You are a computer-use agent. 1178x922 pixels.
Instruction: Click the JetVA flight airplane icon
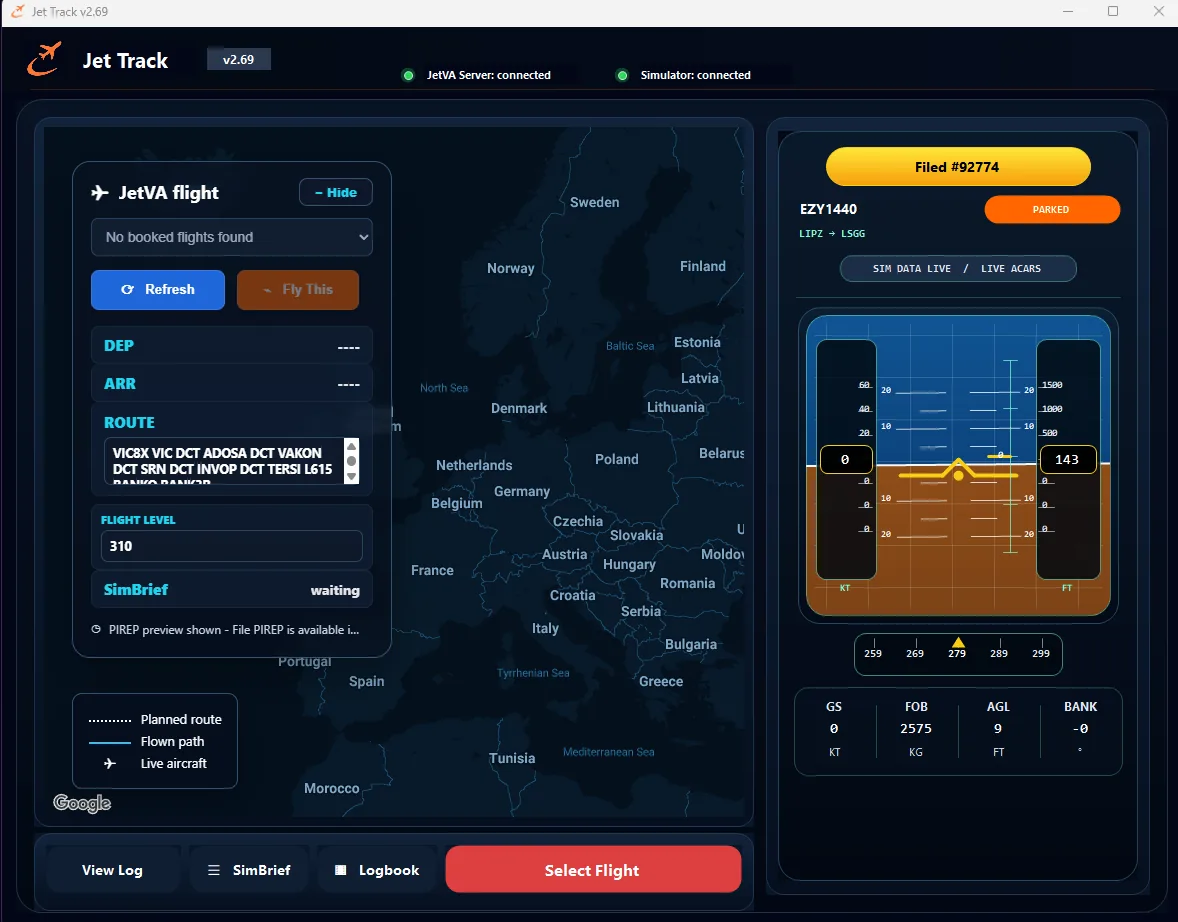coord(100,192)
